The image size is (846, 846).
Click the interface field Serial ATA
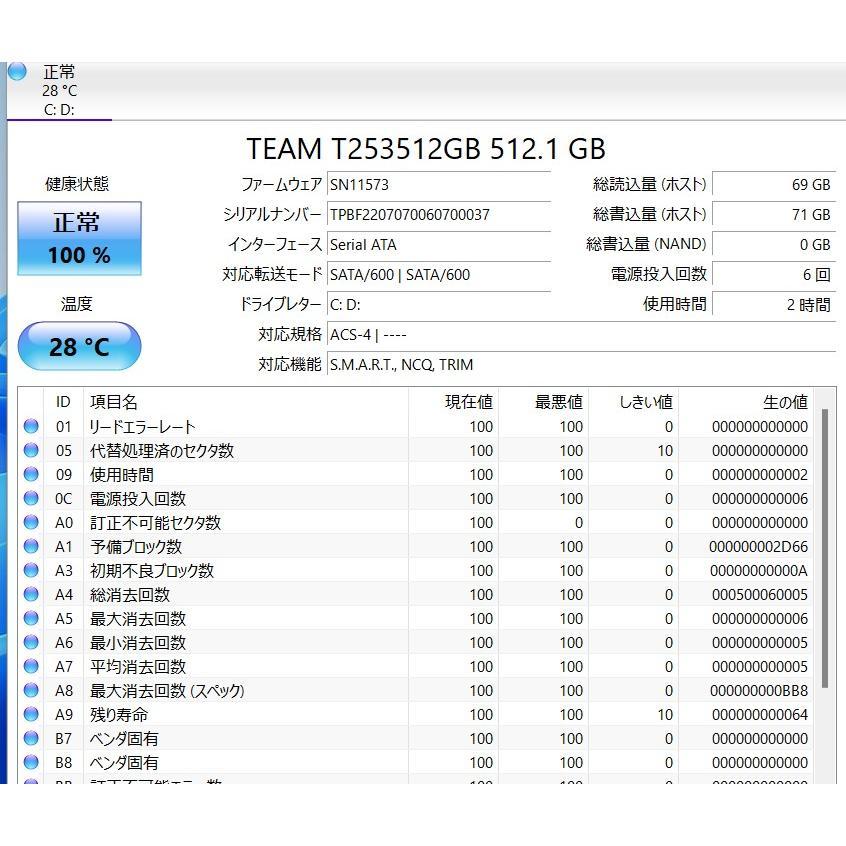coord(439,244)
